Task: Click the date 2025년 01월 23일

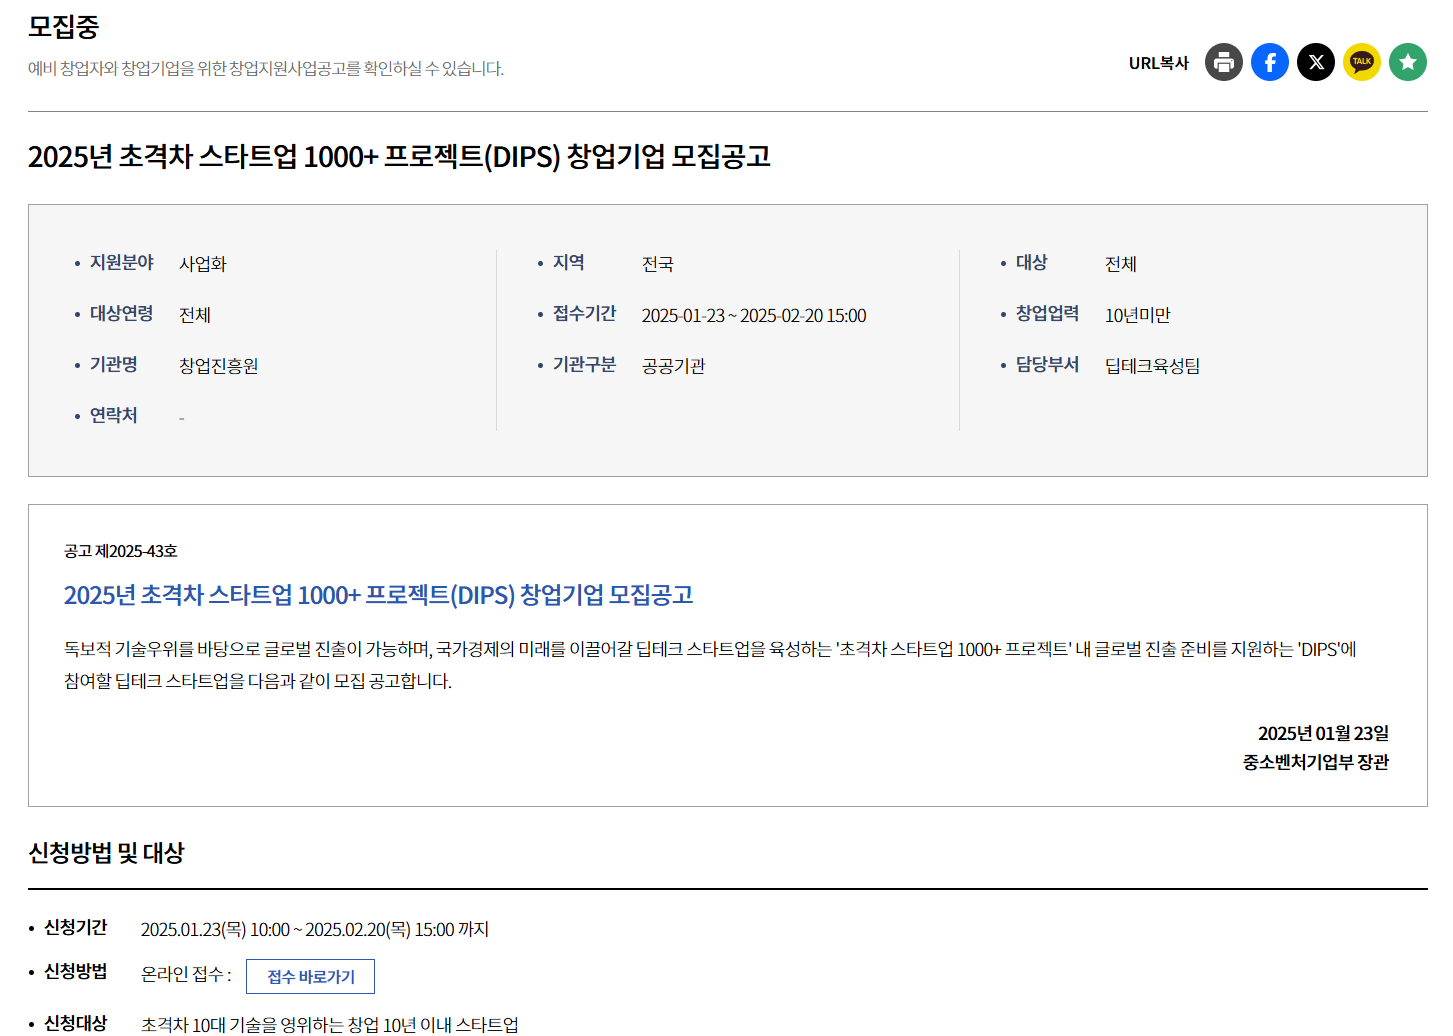Action: (x=1323, y=733)
